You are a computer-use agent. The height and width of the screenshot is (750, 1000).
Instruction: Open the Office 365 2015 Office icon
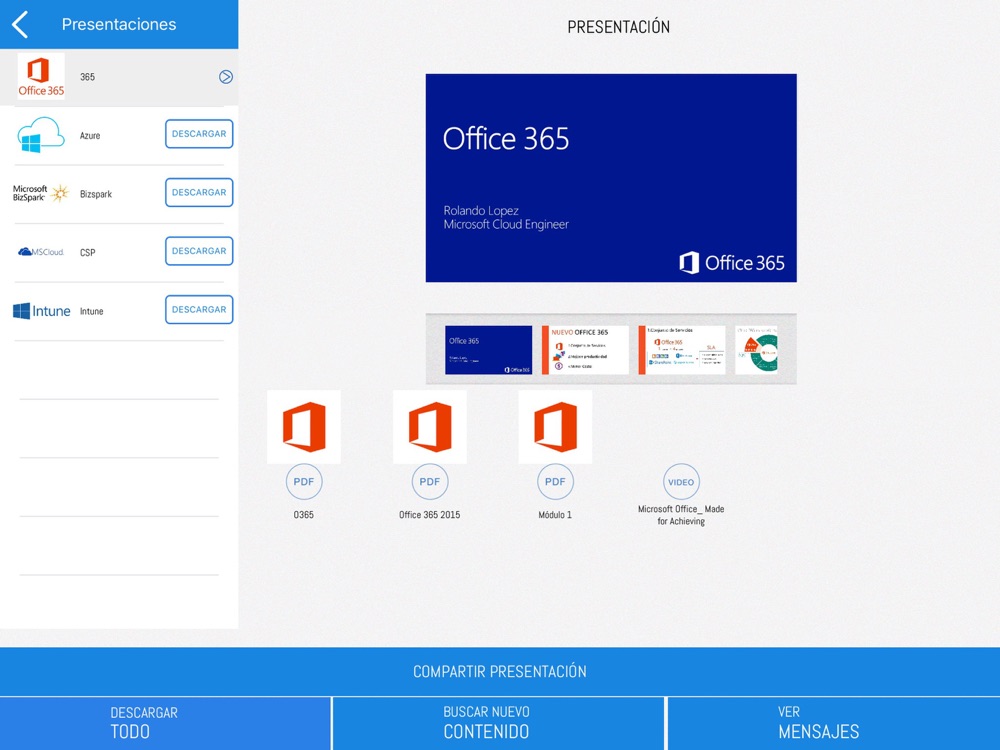(x=430, y=427)
